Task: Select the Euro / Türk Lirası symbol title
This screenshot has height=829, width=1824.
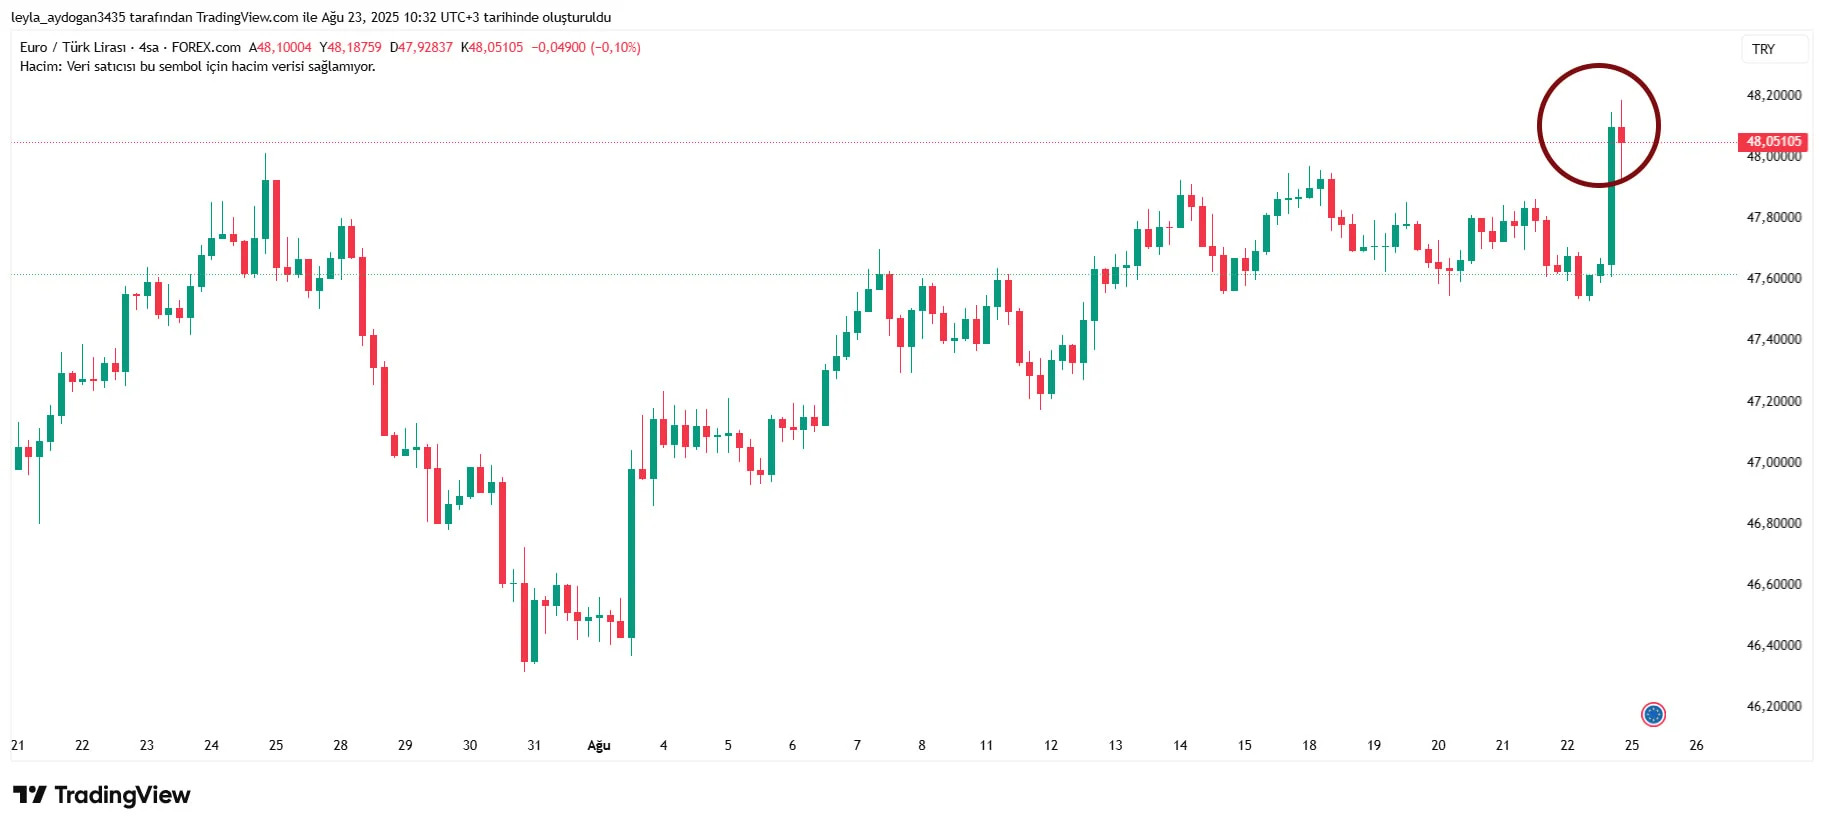Action: [x=73, y=47]
